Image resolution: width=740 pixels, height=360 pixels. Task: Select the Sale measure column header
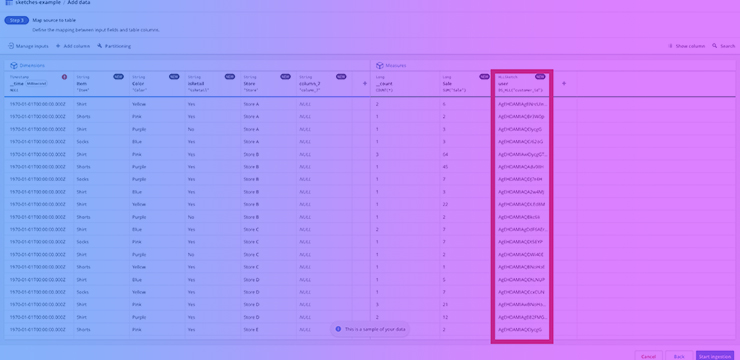[465, 84]
